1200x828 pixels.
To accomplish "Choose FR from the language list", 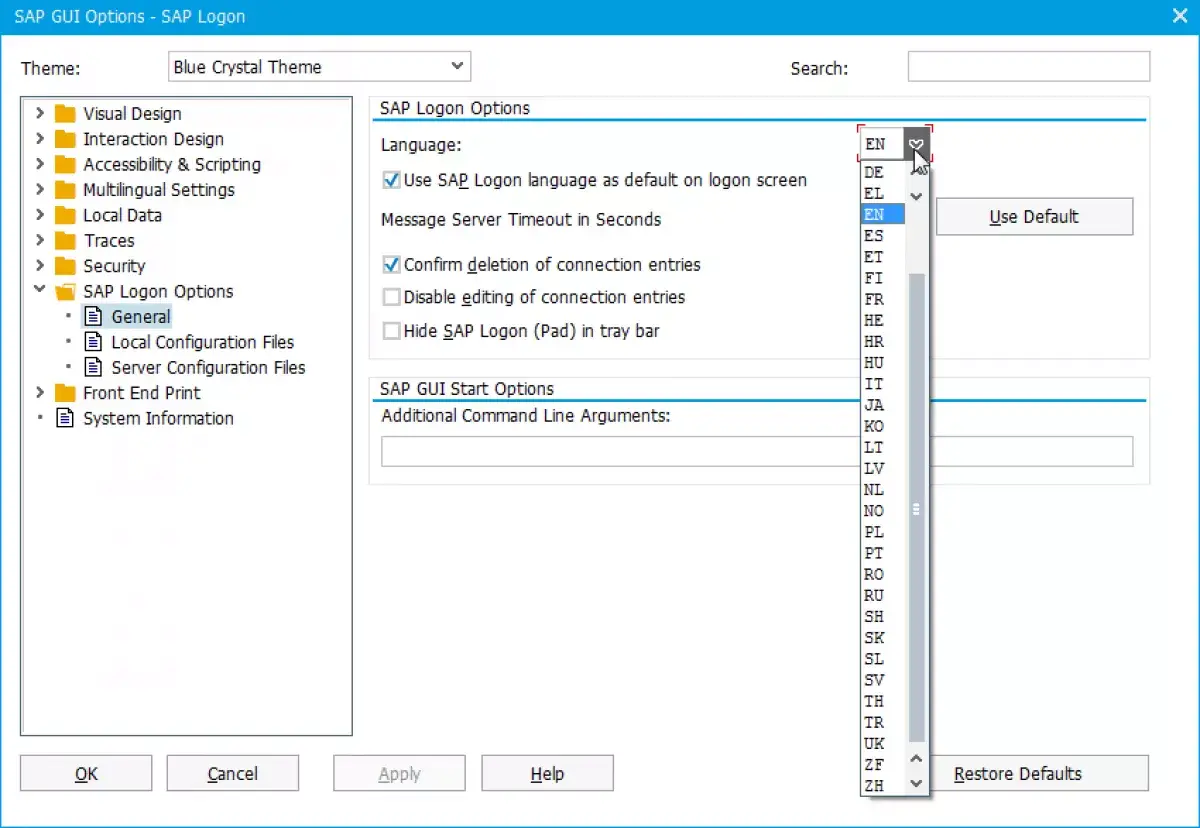I will pos(882,299).
